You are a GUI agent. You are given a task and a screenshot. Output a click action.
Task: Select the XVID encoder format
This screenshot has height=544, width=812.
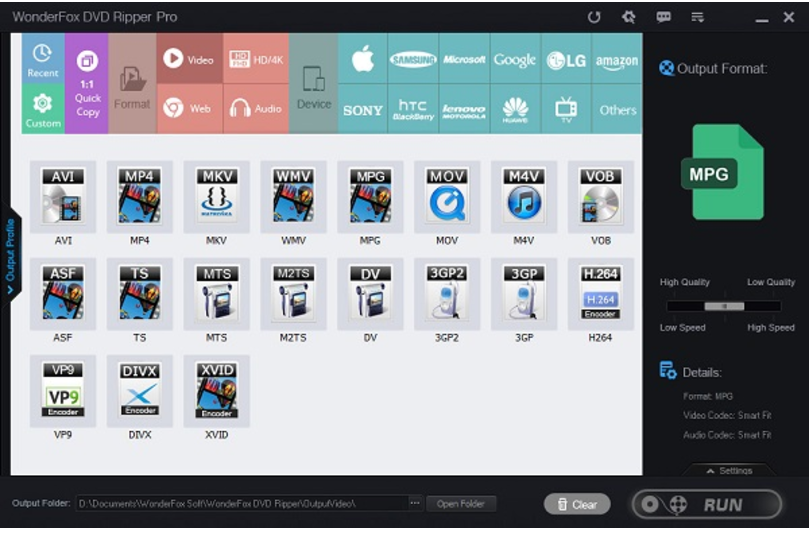pyautogui.click(x=216, y=391)
